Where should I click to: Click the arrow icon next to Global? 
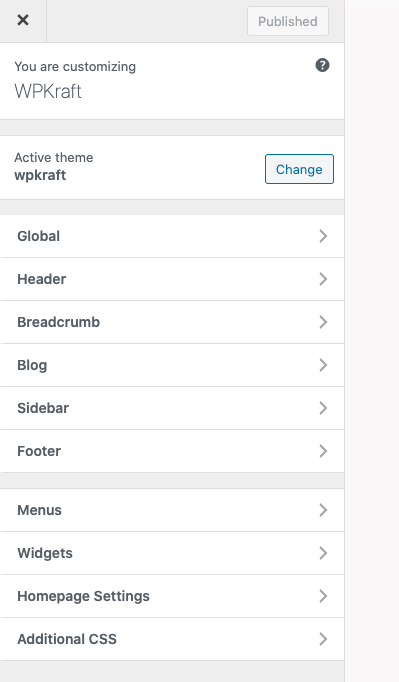click(x=323, y=236)
